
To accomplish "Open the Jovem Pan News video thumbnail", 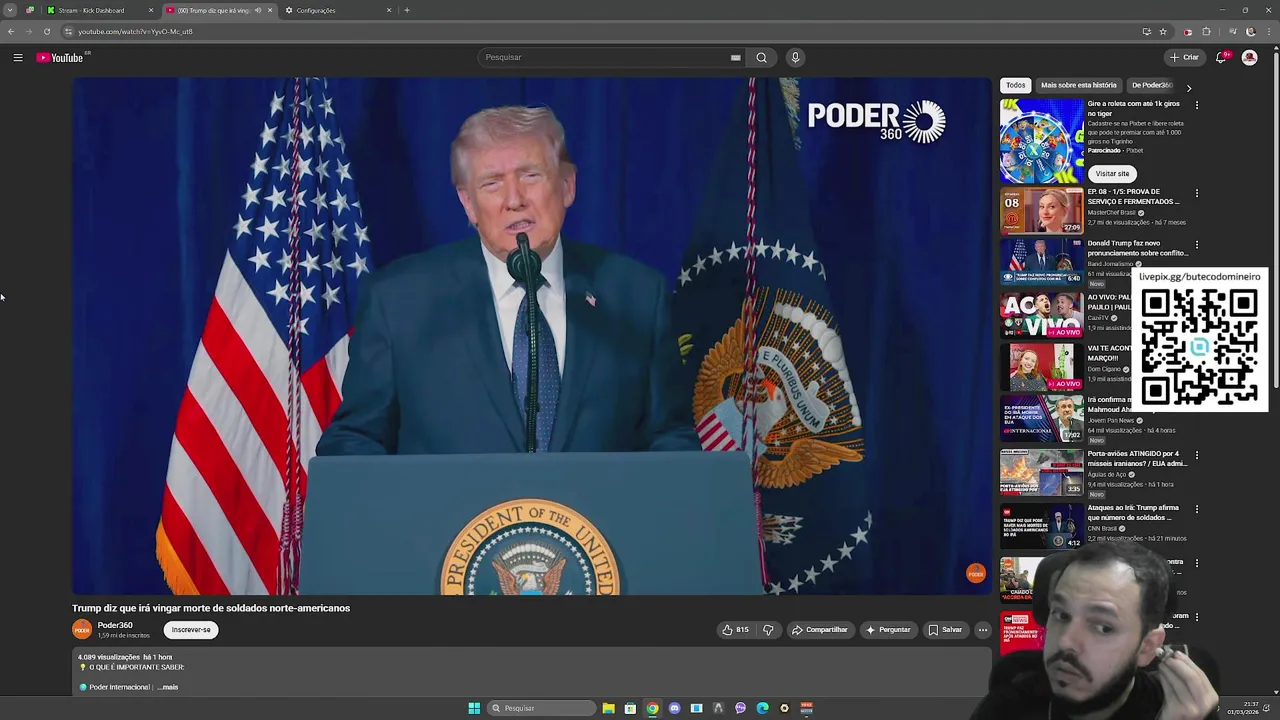I will tap(1041, 418).
